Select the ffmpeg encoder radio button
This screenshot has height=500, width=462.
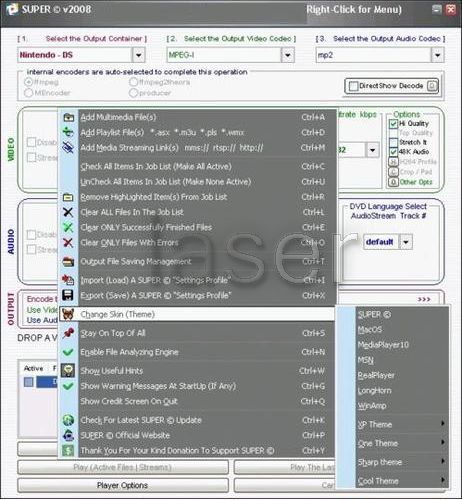[x=29, y=82]
